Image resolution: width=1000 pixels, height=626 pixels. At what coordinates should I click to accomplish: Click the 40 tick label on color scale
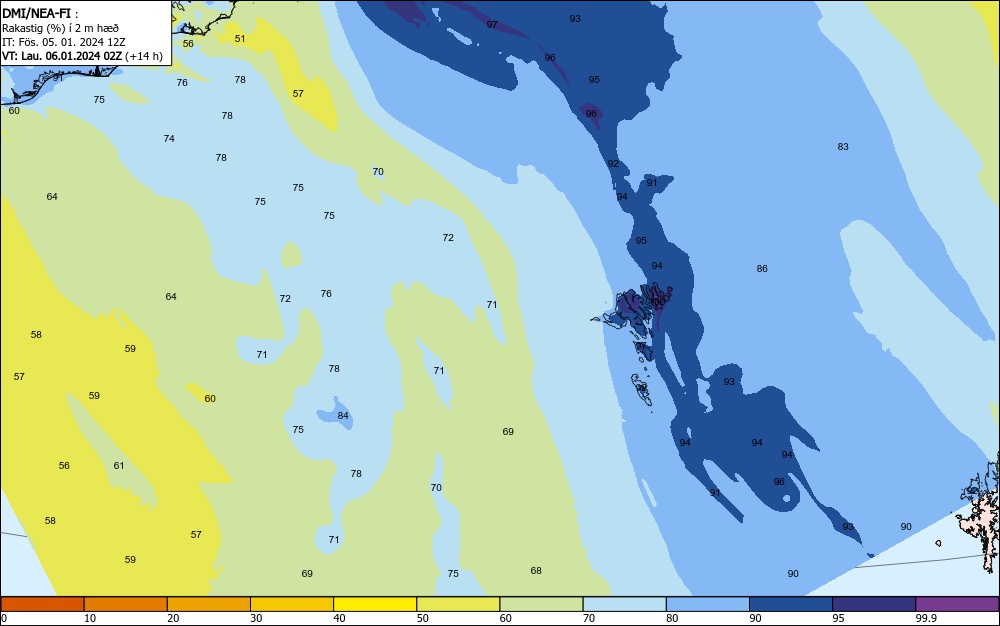coord(339,618)
